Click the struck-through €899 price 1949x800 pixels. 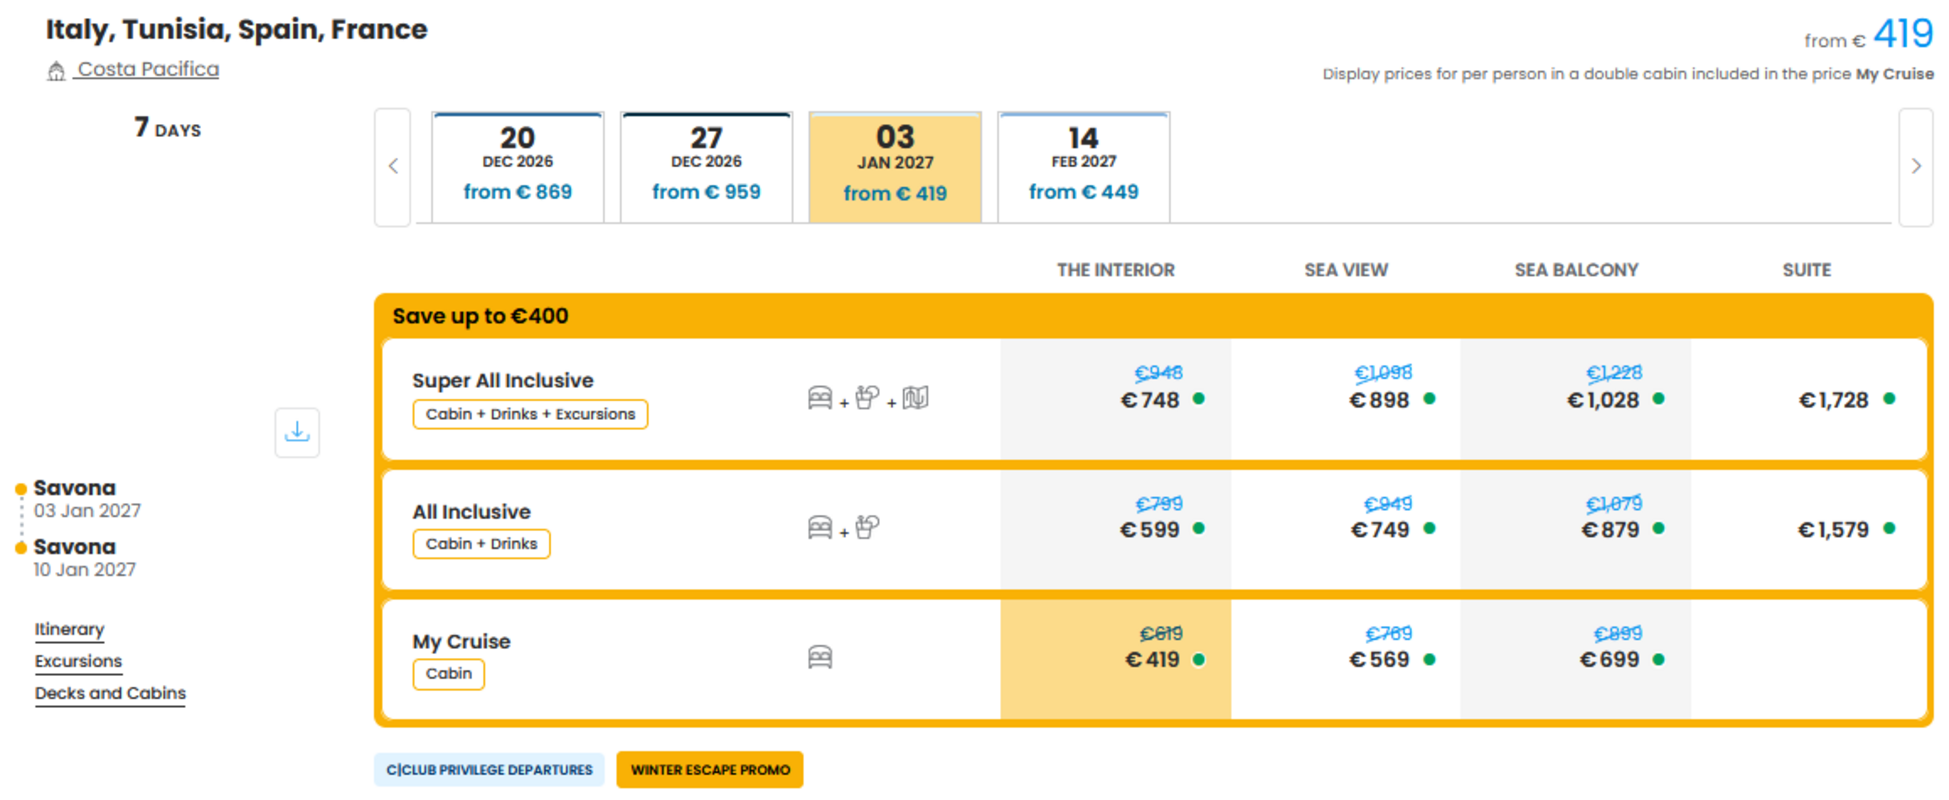1618,634
